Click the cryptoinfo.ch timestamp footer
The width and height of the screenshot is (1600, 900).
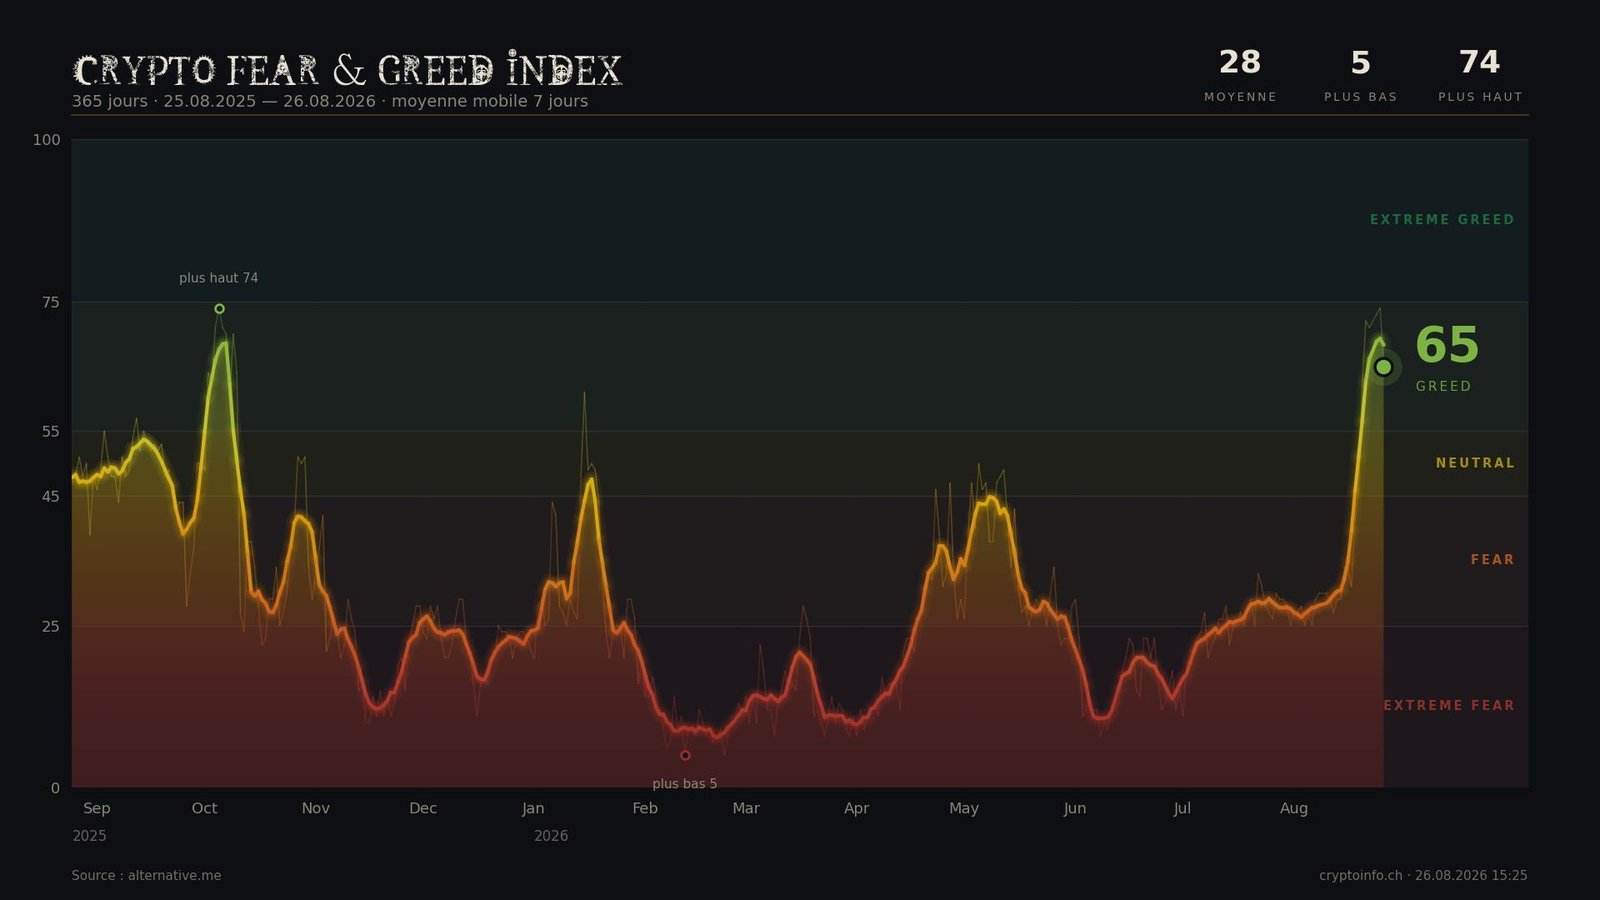(1423, 876)
